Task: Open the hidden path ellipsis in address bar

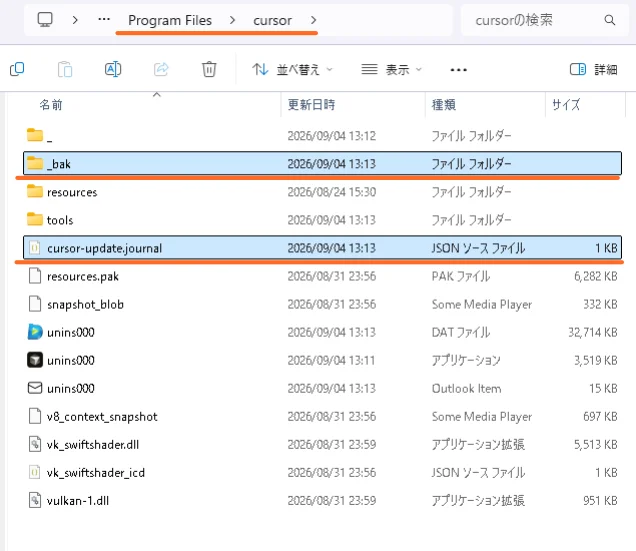Action: (x=104, y=19)
